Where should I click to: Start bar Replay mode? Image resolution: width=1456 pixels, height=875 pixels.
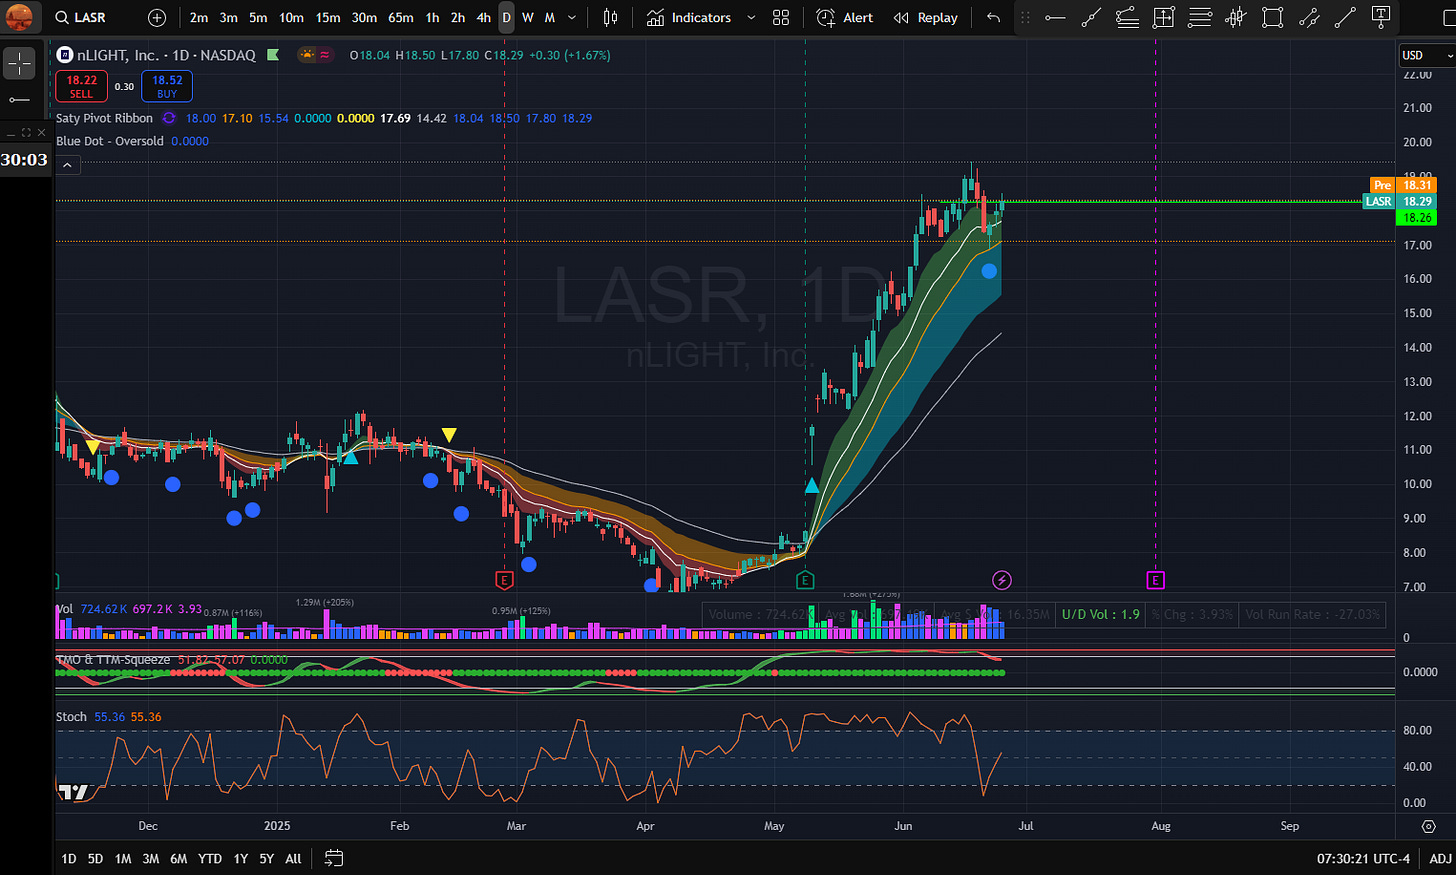point(925,18)
